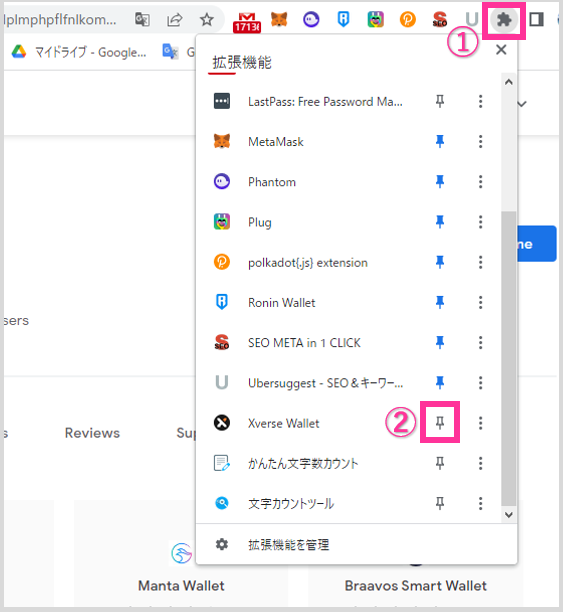This screenshot has height=612, width=563.
Task: Click the Ronin Wallet toolbar icon
Action: [x=343, y=19]
